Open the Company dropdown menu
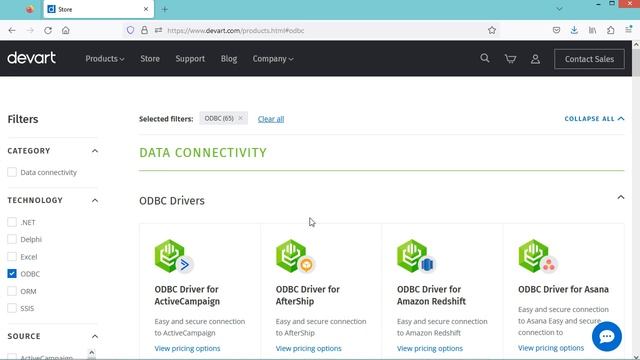This screenshot has height=360, width=640. (273, 59)
